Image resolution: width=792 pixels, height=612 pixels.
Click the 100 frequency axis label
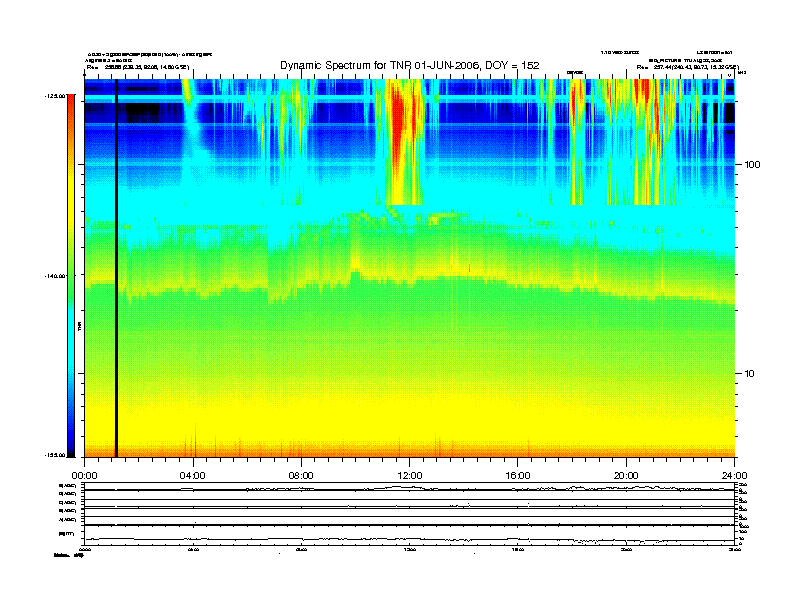(x=752, y=165)
